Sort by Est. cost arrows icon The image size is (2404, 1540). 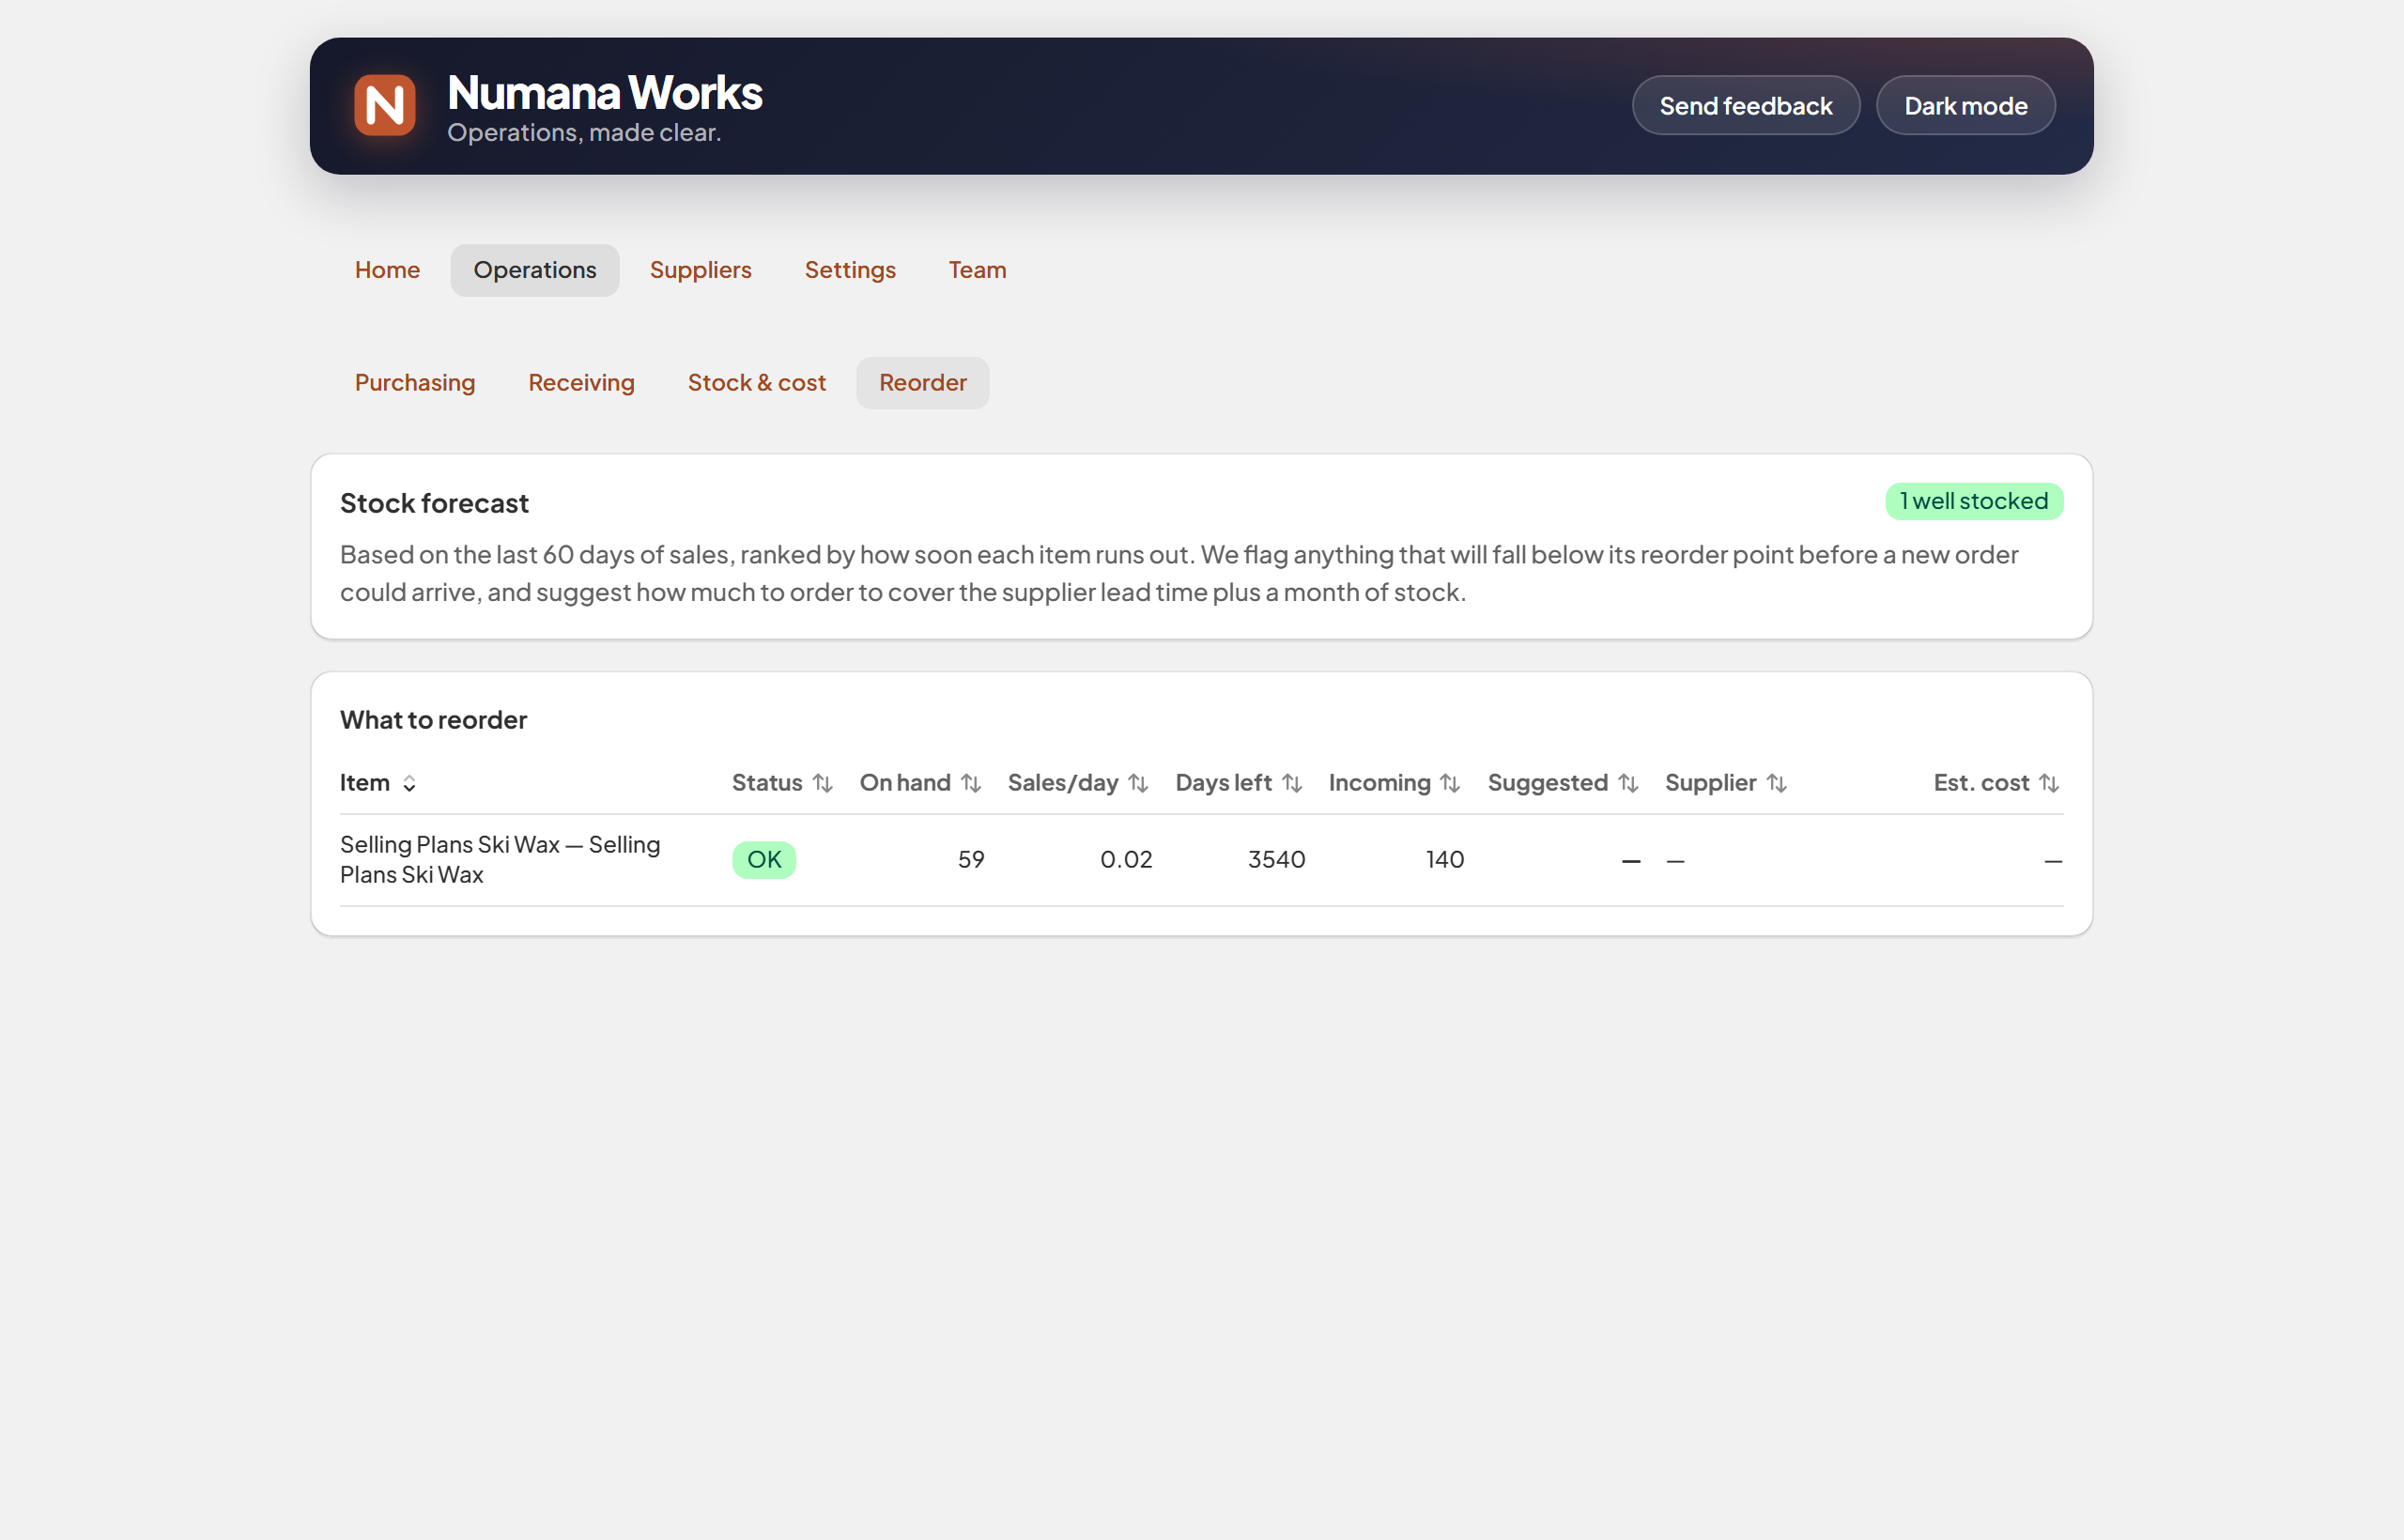[x=2049, y=783]
